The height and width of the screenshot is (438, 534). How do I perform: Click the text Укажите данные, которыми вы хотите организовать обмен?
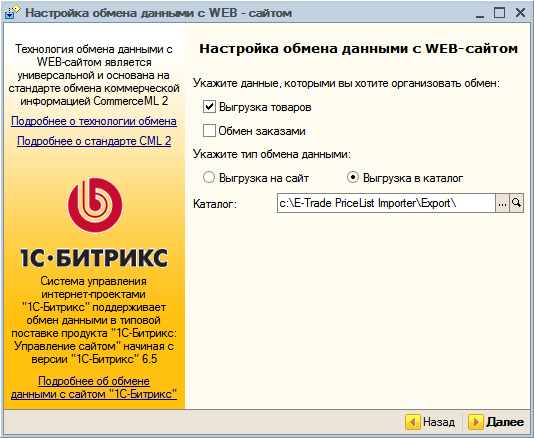(346, 83)
